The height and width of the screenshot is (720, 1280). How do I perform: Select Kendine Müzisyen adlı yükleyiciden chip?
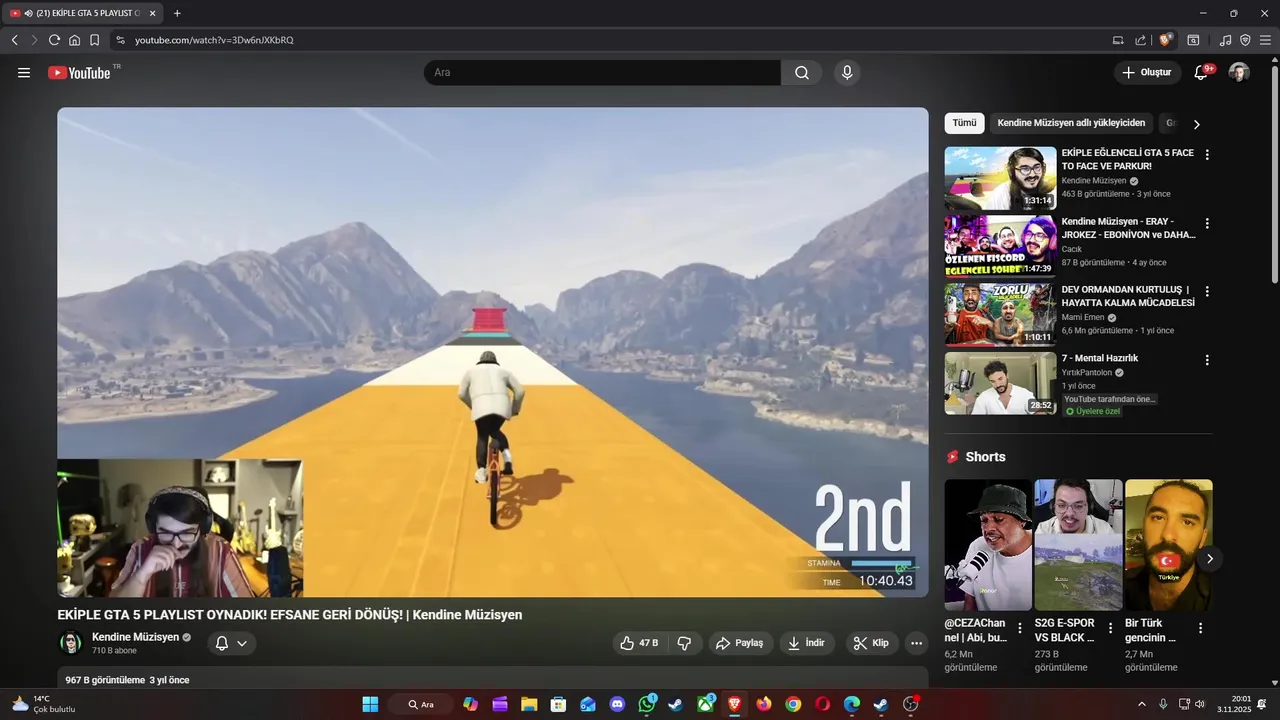click(x=1071, y=123)
